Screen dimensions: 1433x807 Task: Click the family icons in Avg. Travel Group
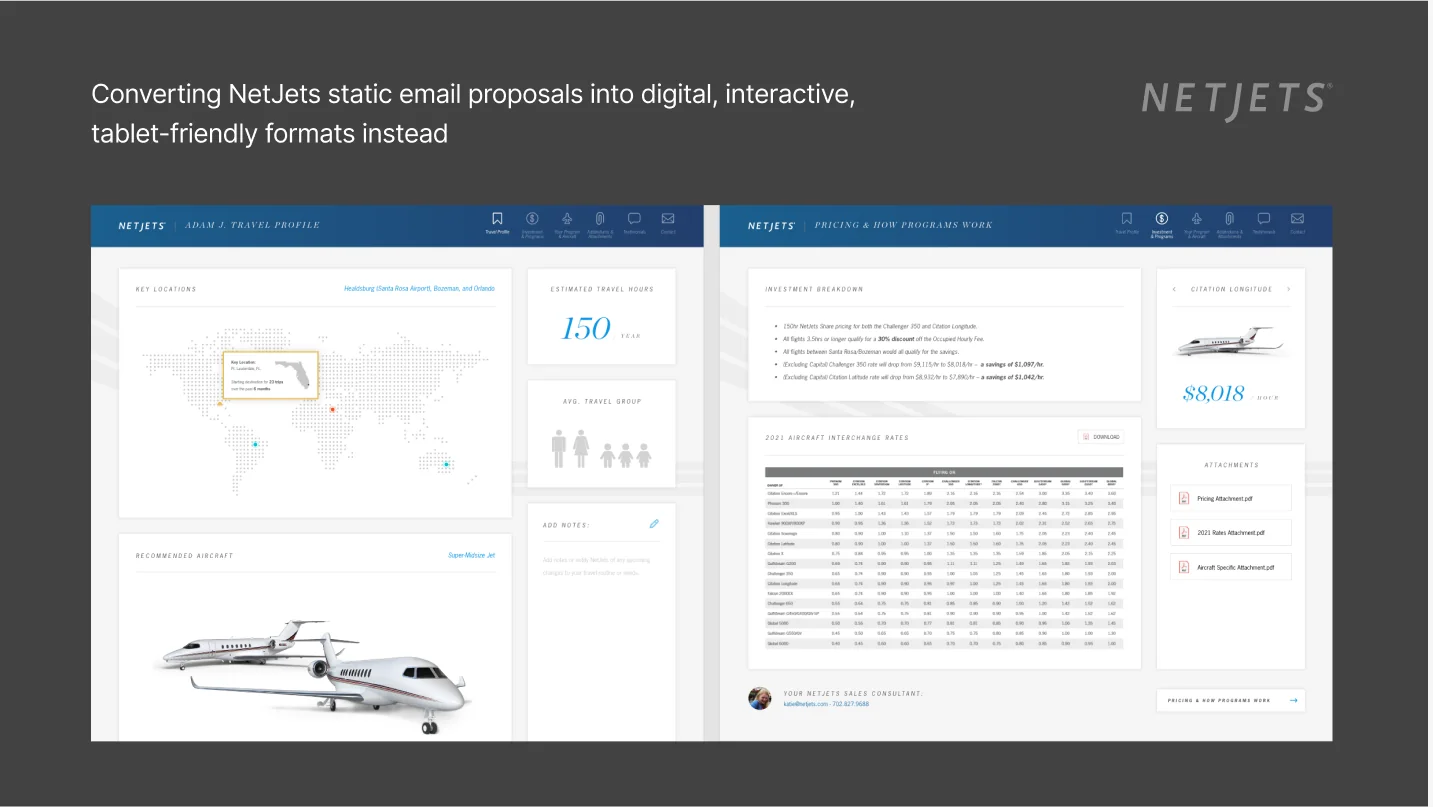[x=601, y=448]
